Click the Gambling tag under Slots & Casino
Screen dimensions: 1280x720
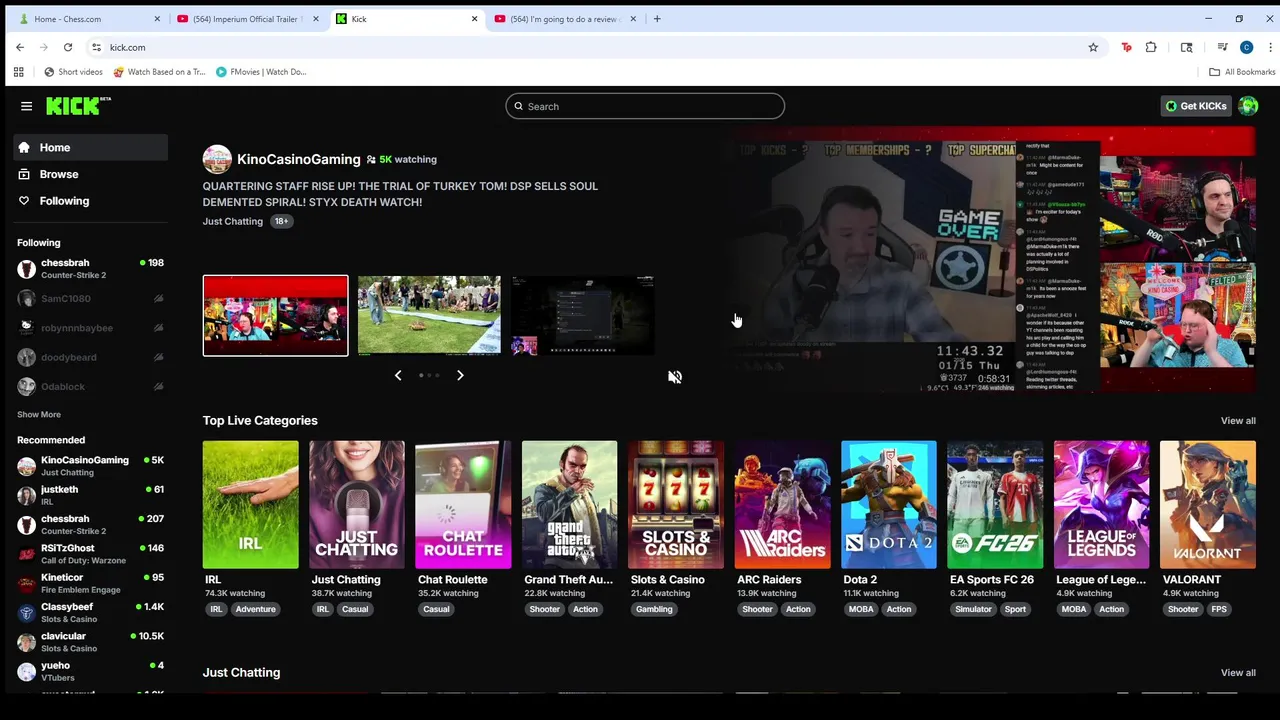654,609
